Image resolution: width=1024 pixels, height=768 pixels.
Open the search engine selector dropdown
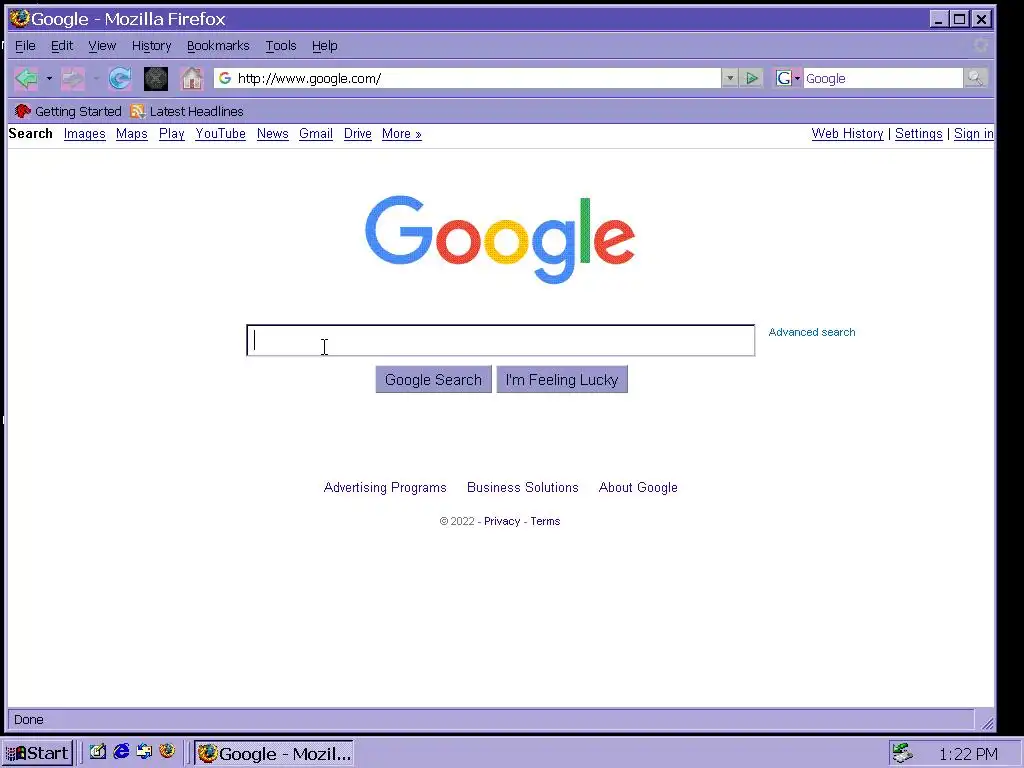[x=788, y=78]
